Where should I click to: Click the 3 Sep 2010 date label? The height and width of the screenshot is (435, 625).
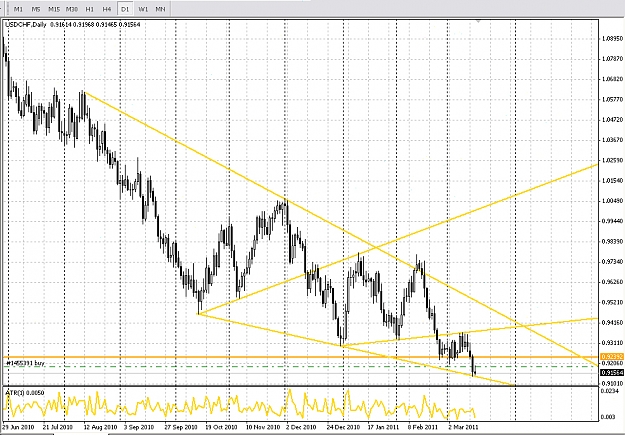coord(140,427)
